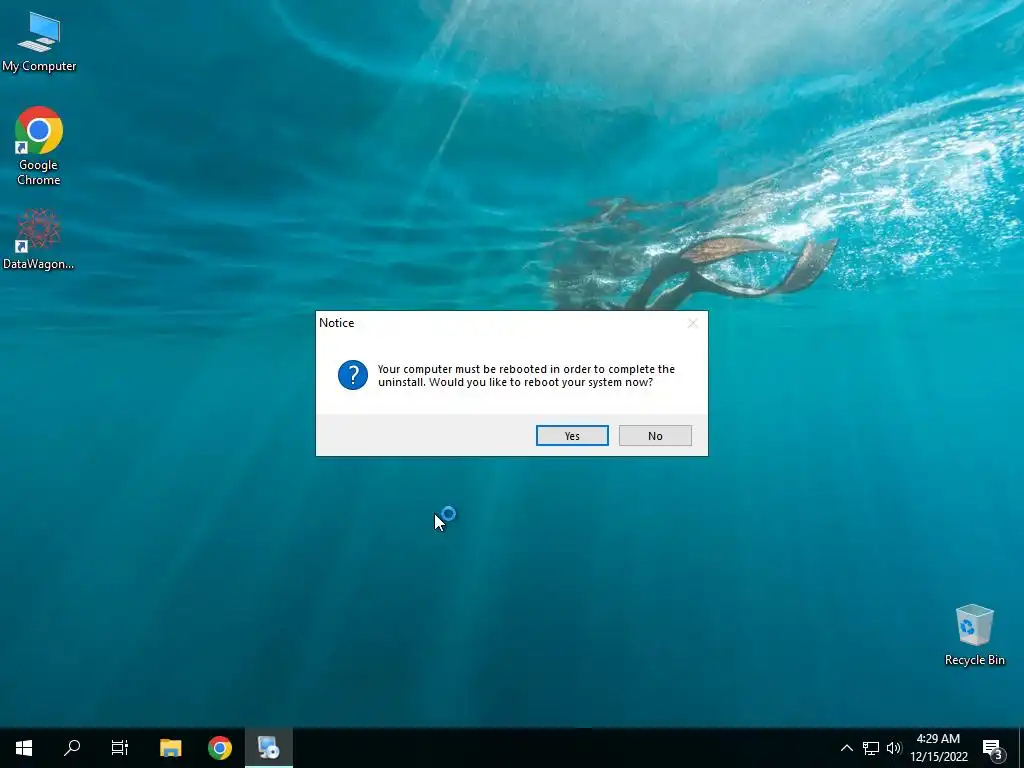
Task: Decline reboot with the No button
Action: 655,436
